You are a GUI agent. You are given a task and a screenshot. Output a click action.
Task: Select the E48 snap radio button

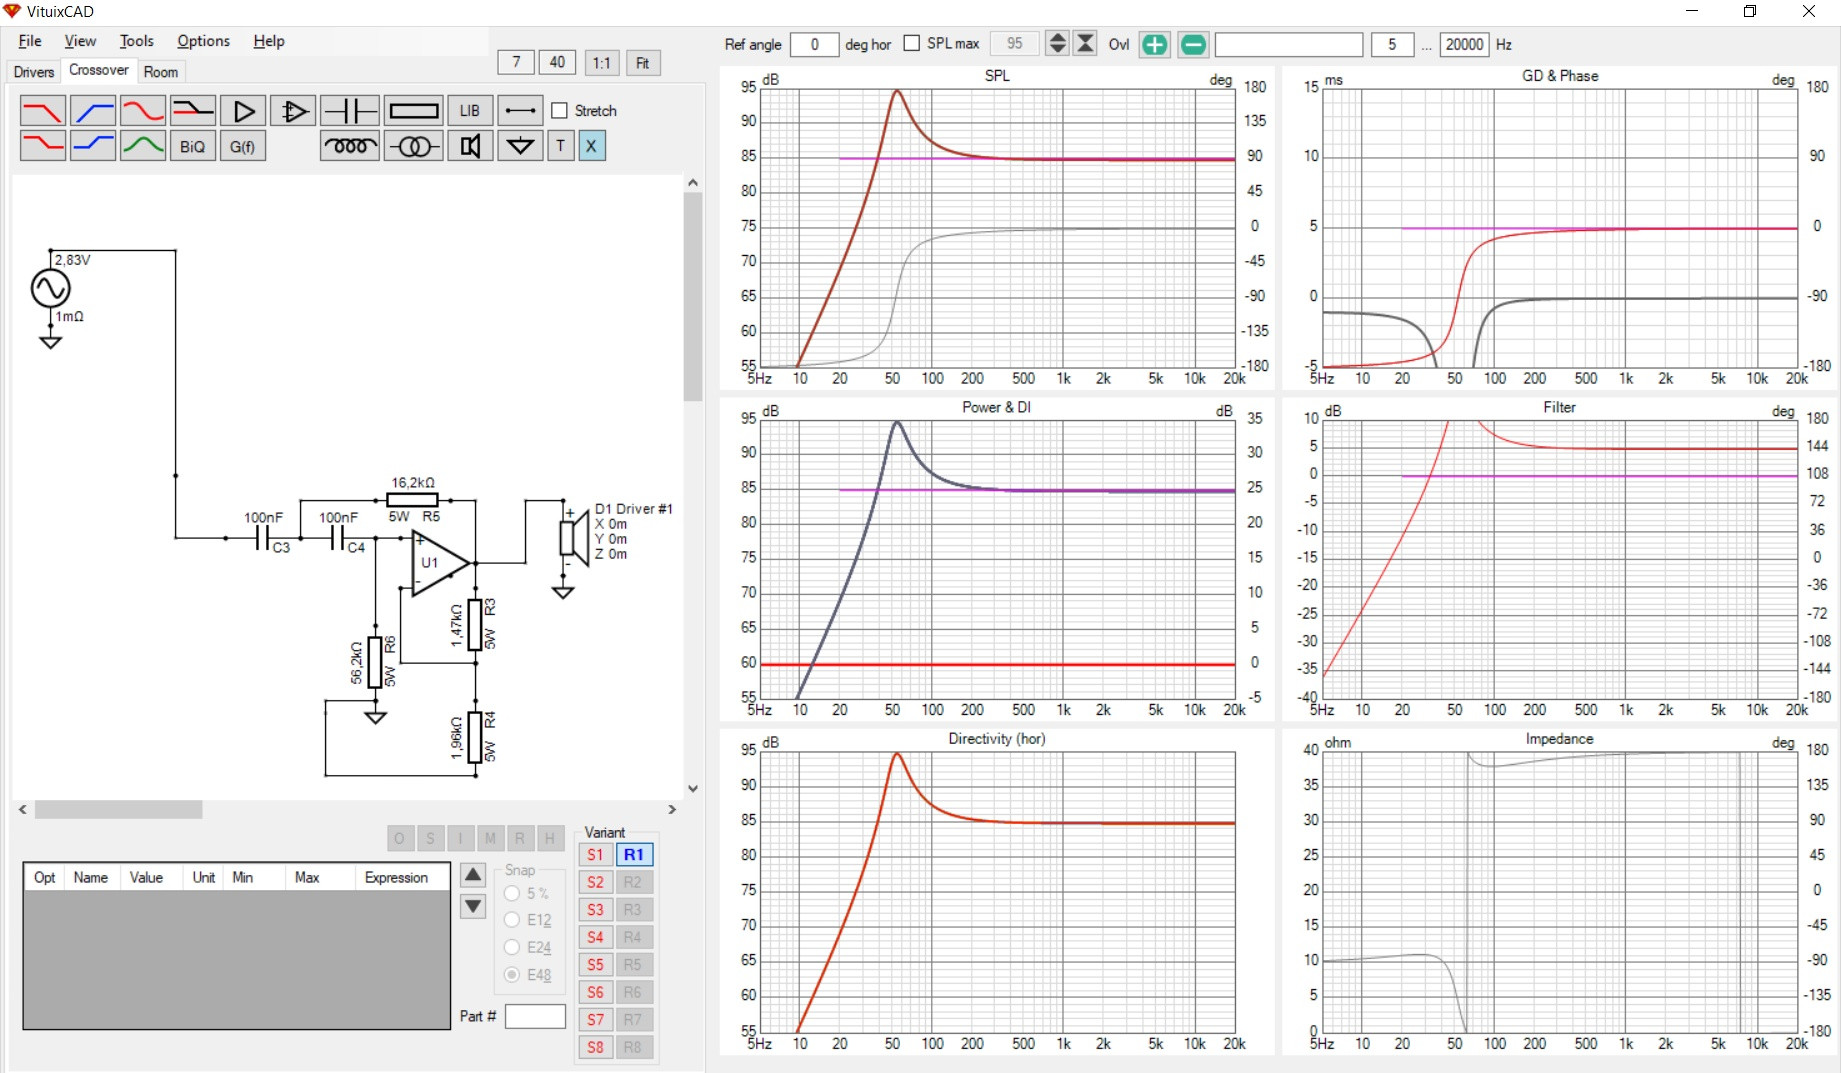[x=512, y=975]
